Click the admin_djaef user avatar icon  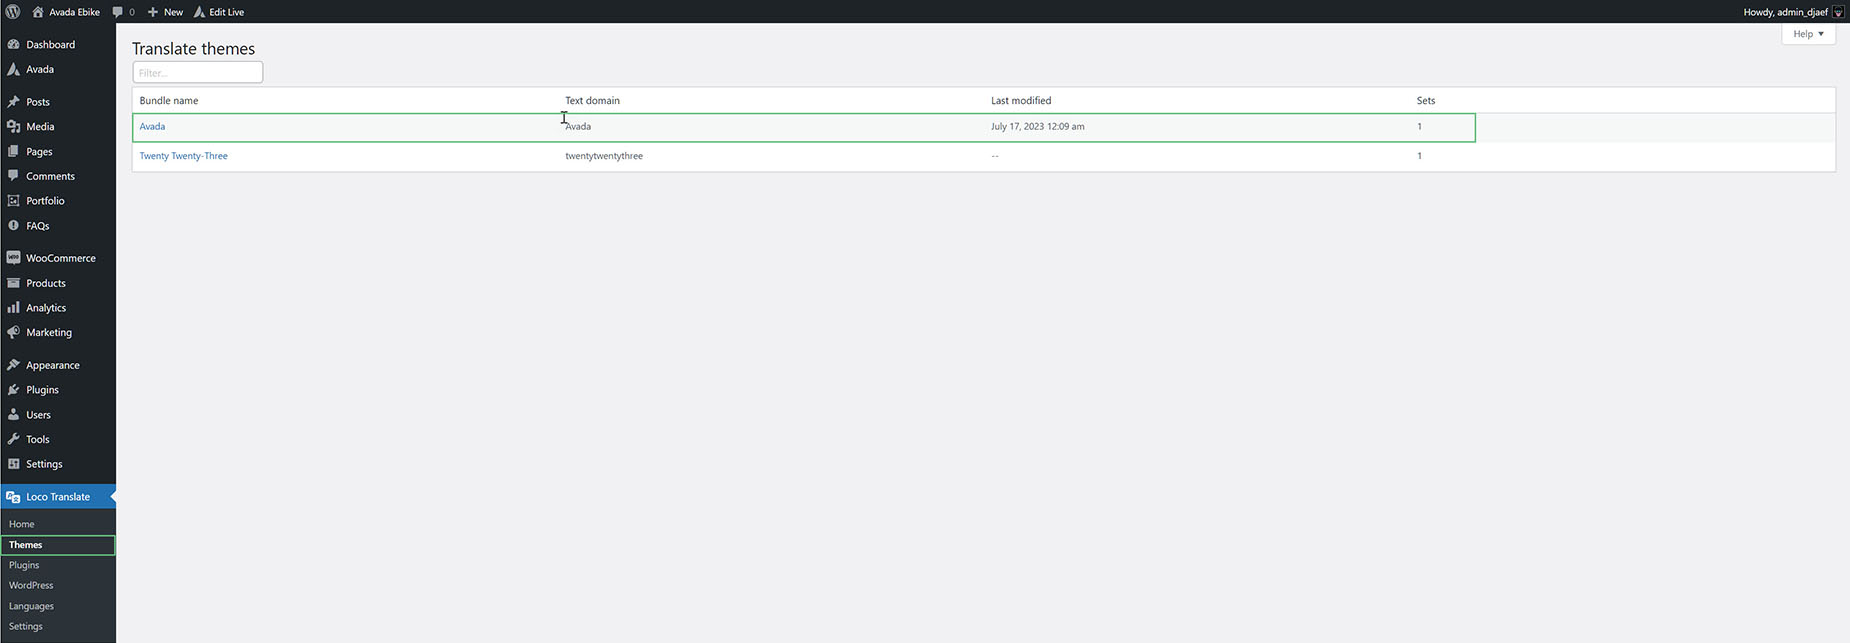(1838, 12)
